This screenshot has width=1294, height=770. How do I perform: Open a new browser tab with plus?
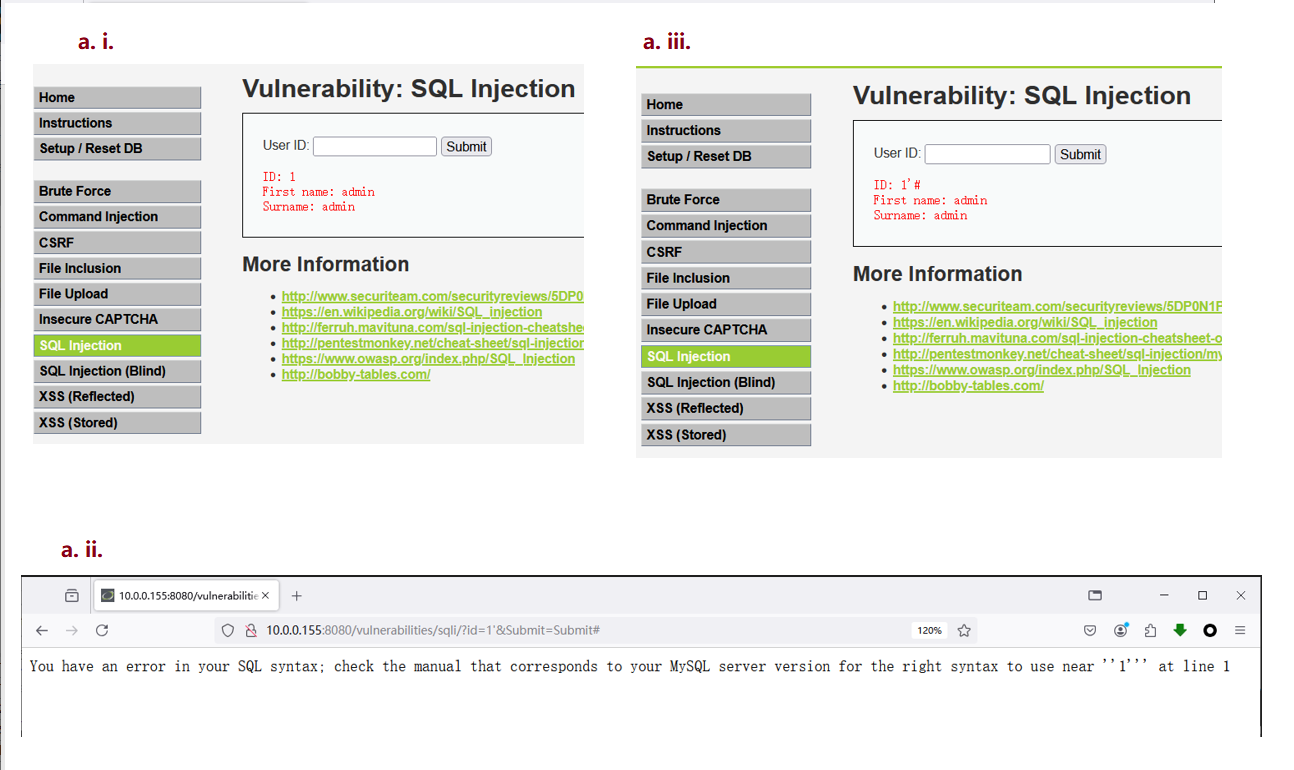[x=297, y=595]
